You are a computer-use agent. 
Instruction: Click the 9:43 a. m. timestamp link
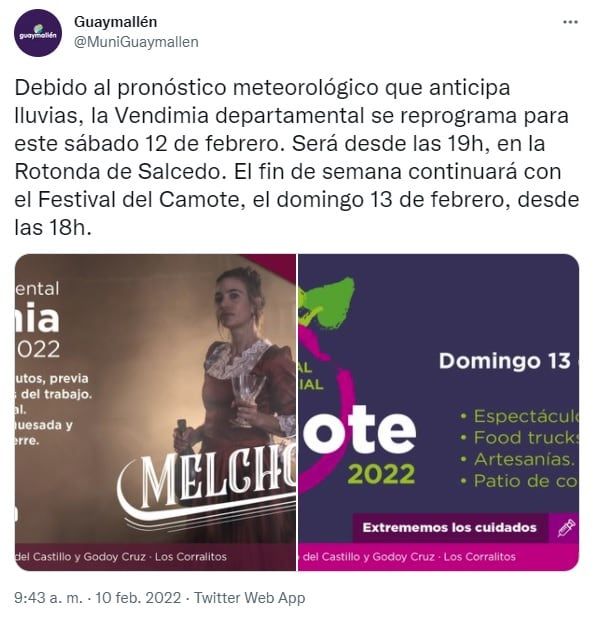pos(49,598)
